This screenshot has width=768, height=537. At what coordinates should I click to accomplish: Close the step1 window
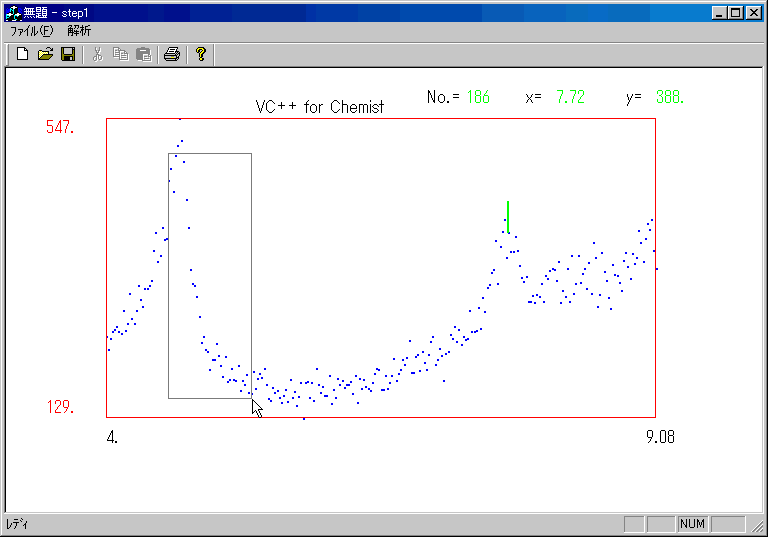[754, 13]
